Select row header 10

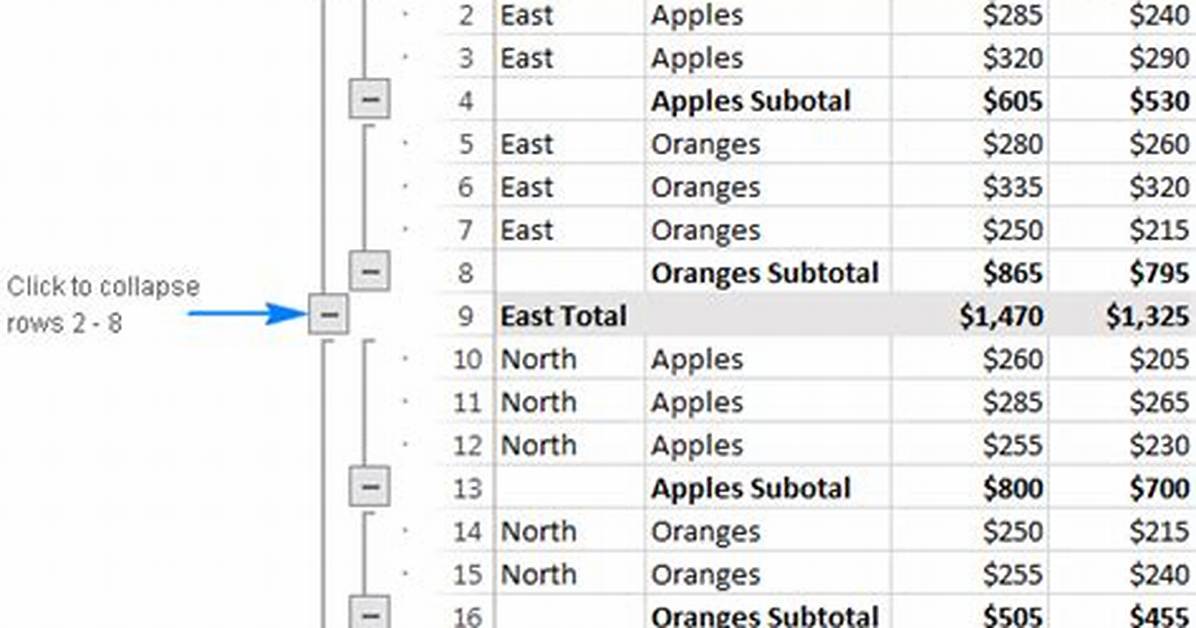tap(466, 359)
